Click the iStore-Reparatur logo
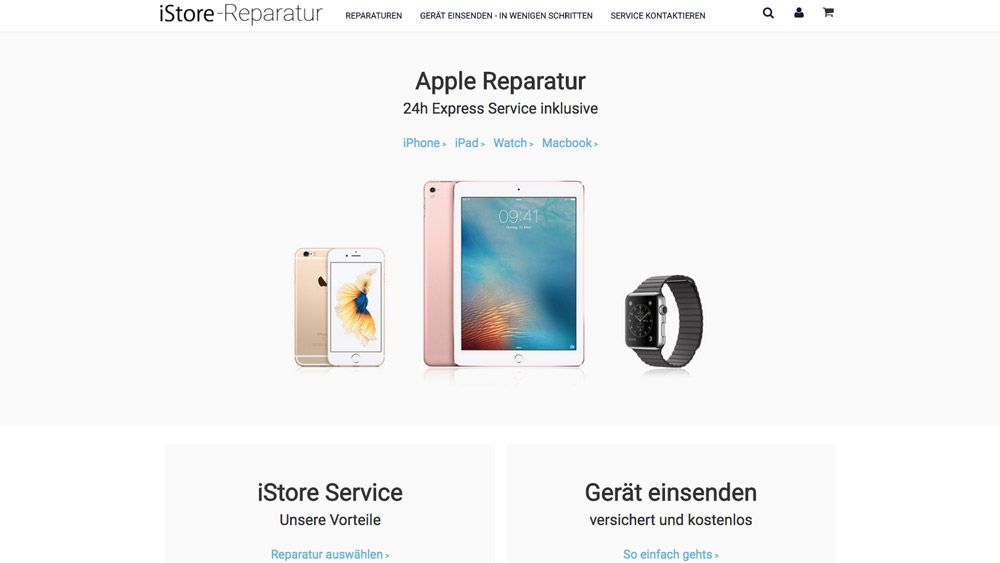Screen dimensions: 1000x563 coord(240,13)
